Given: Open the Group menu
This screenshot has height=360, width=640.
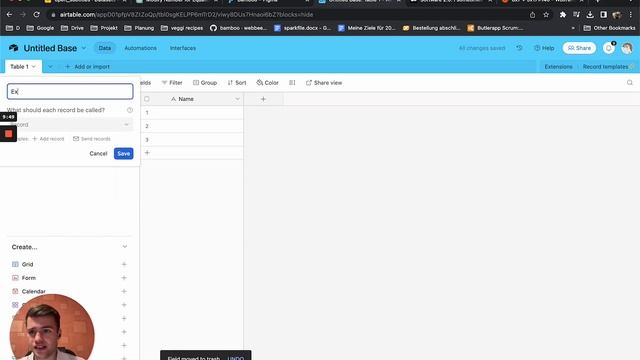Looking at the screenshot, I should tap(205, 82).
